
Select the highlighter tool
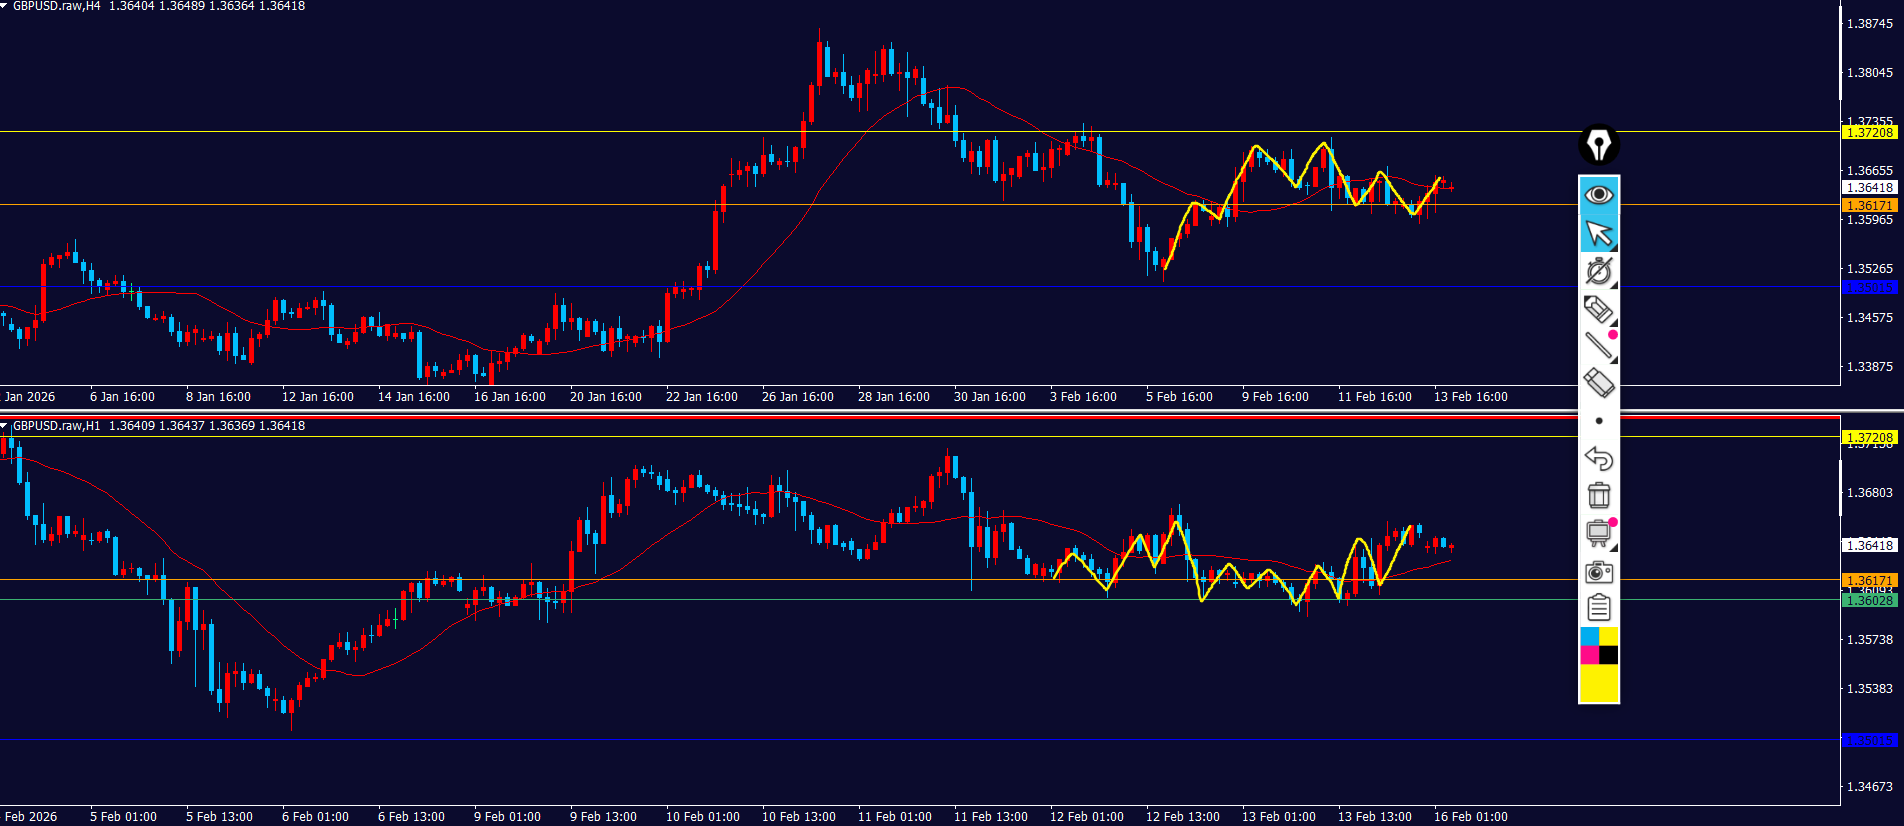1598,309
